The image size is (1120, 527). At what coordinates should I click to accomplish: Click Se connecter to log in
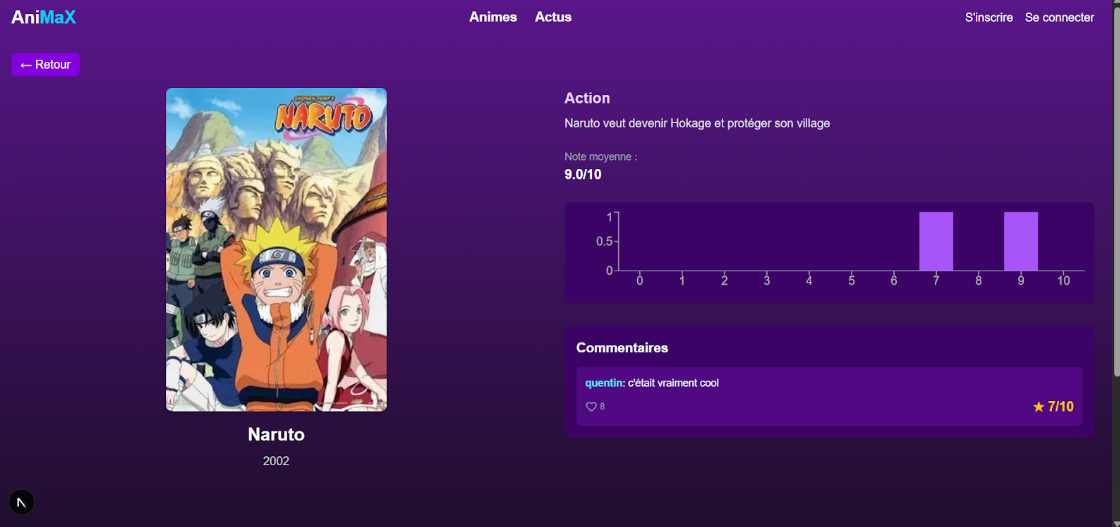1059,18
